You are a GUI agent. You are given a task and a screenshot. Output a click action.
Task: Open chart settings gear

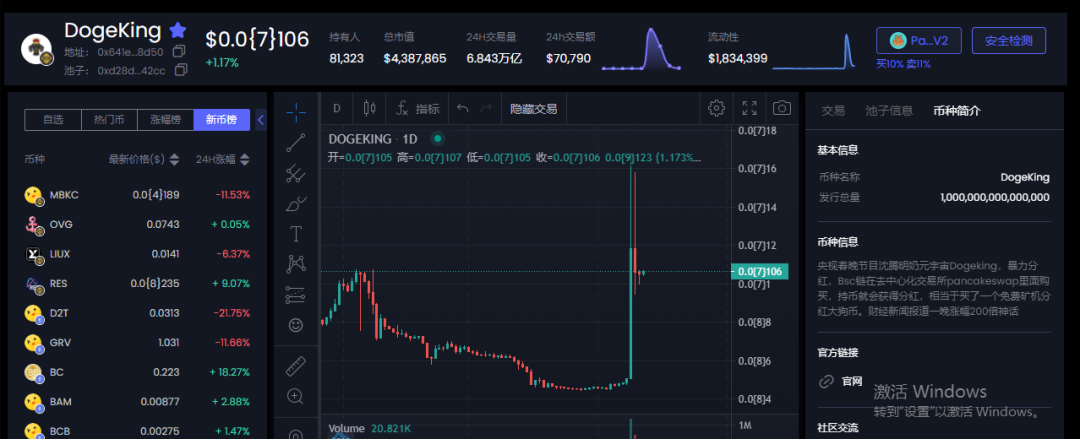click(716, 108)
